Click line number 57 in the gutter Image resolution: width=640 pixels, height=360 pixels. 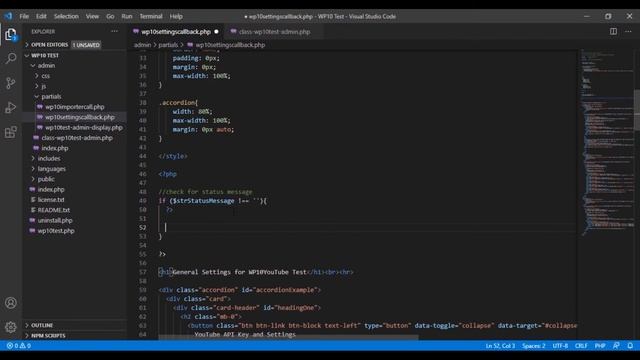coord(142,272)
